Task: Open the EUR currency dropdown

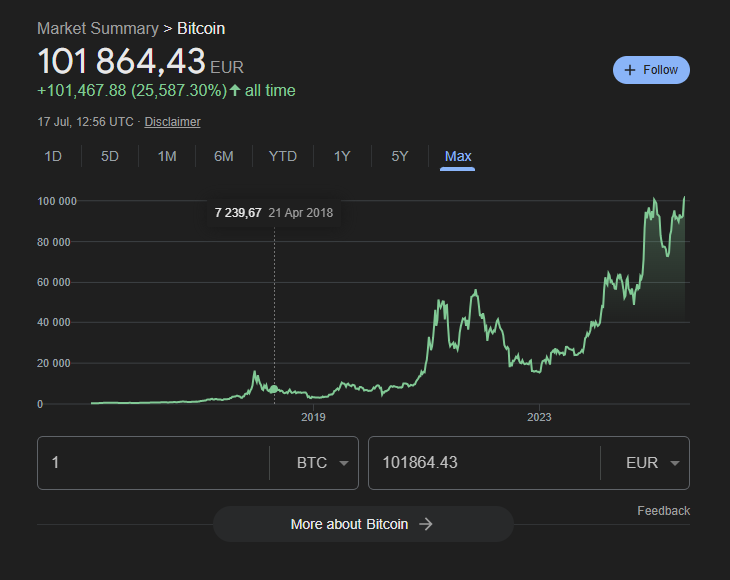Action: coord(653,463)
